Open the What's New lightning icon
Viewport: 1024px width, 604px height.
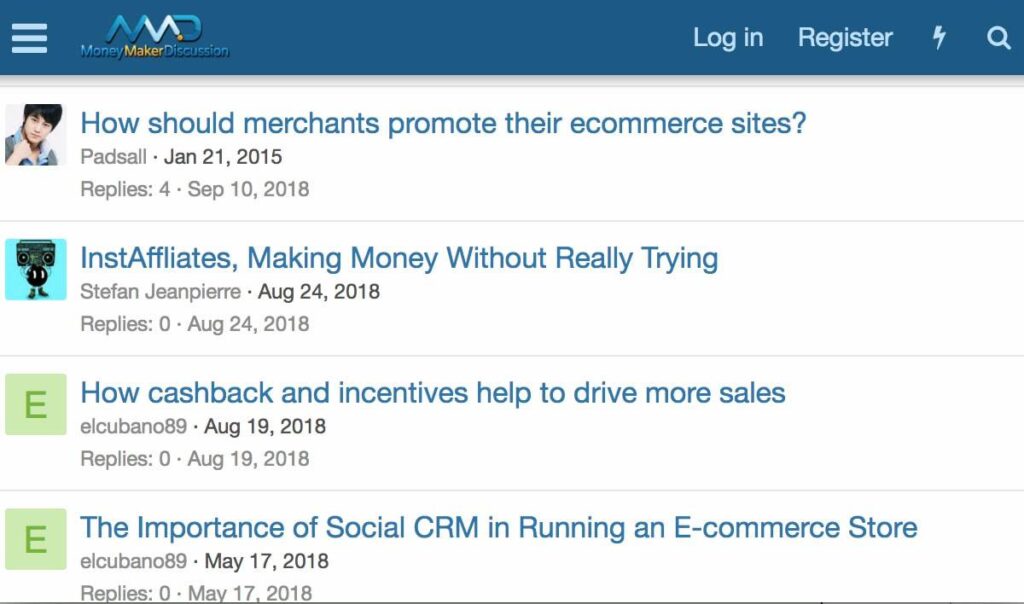click(x=939, y=38)
